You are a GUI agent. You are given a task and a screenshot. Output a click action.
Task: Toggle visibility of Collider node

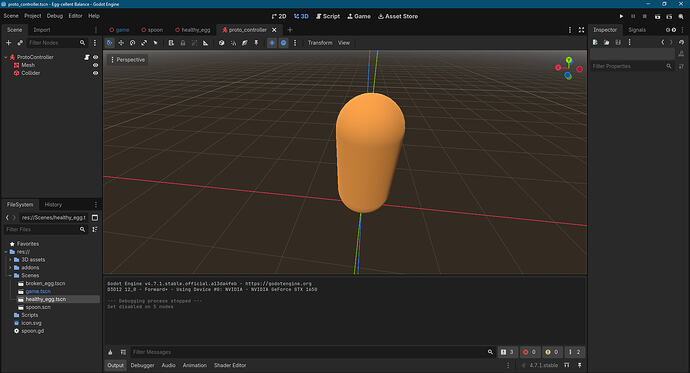coord(95,73)
